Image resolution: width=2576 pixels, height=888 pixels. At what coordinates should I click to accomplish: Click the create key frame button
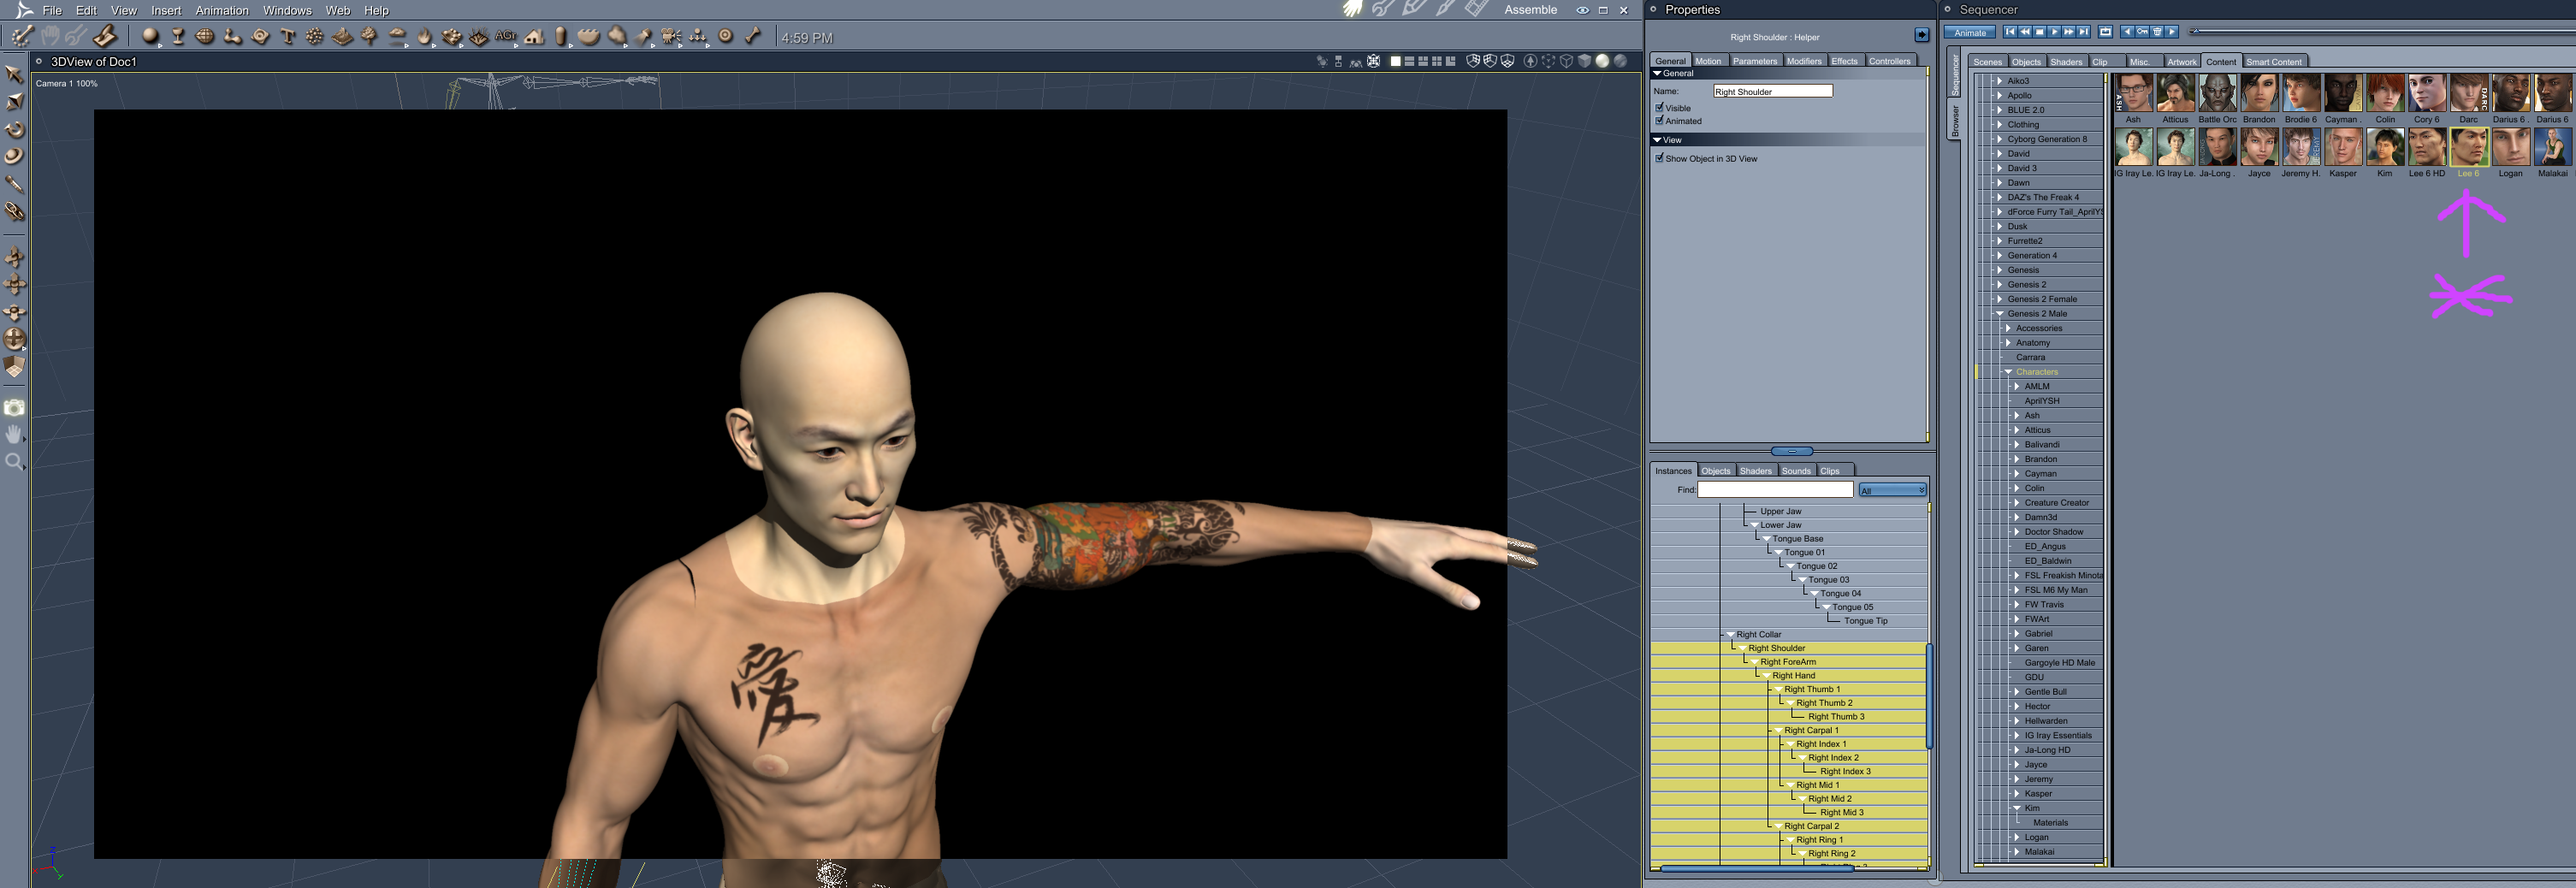[x=2142, y=32]
